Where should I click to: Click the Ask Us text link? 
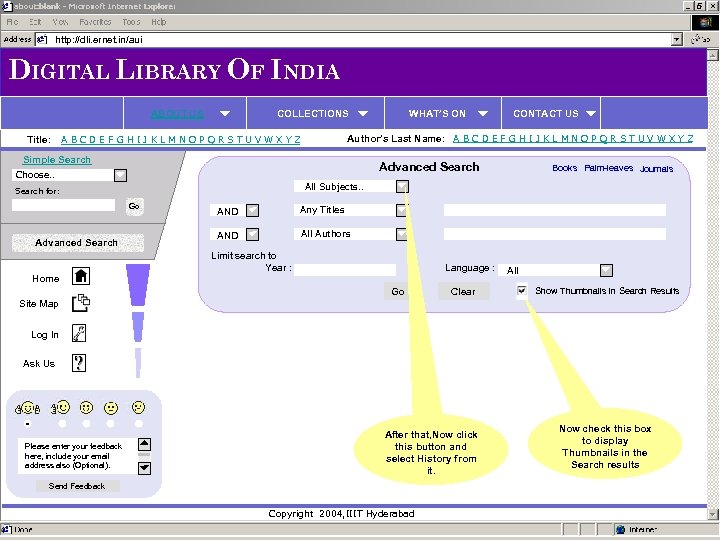(39, 363)
